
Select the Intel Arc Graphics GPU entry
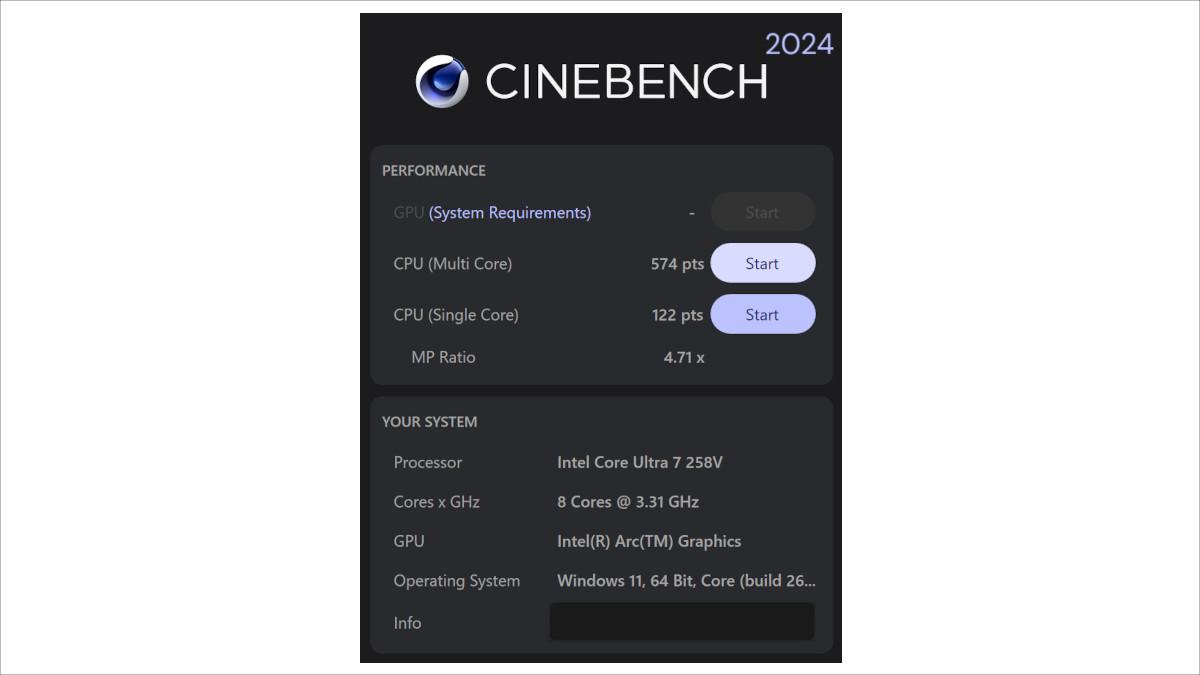pos(649,541)
